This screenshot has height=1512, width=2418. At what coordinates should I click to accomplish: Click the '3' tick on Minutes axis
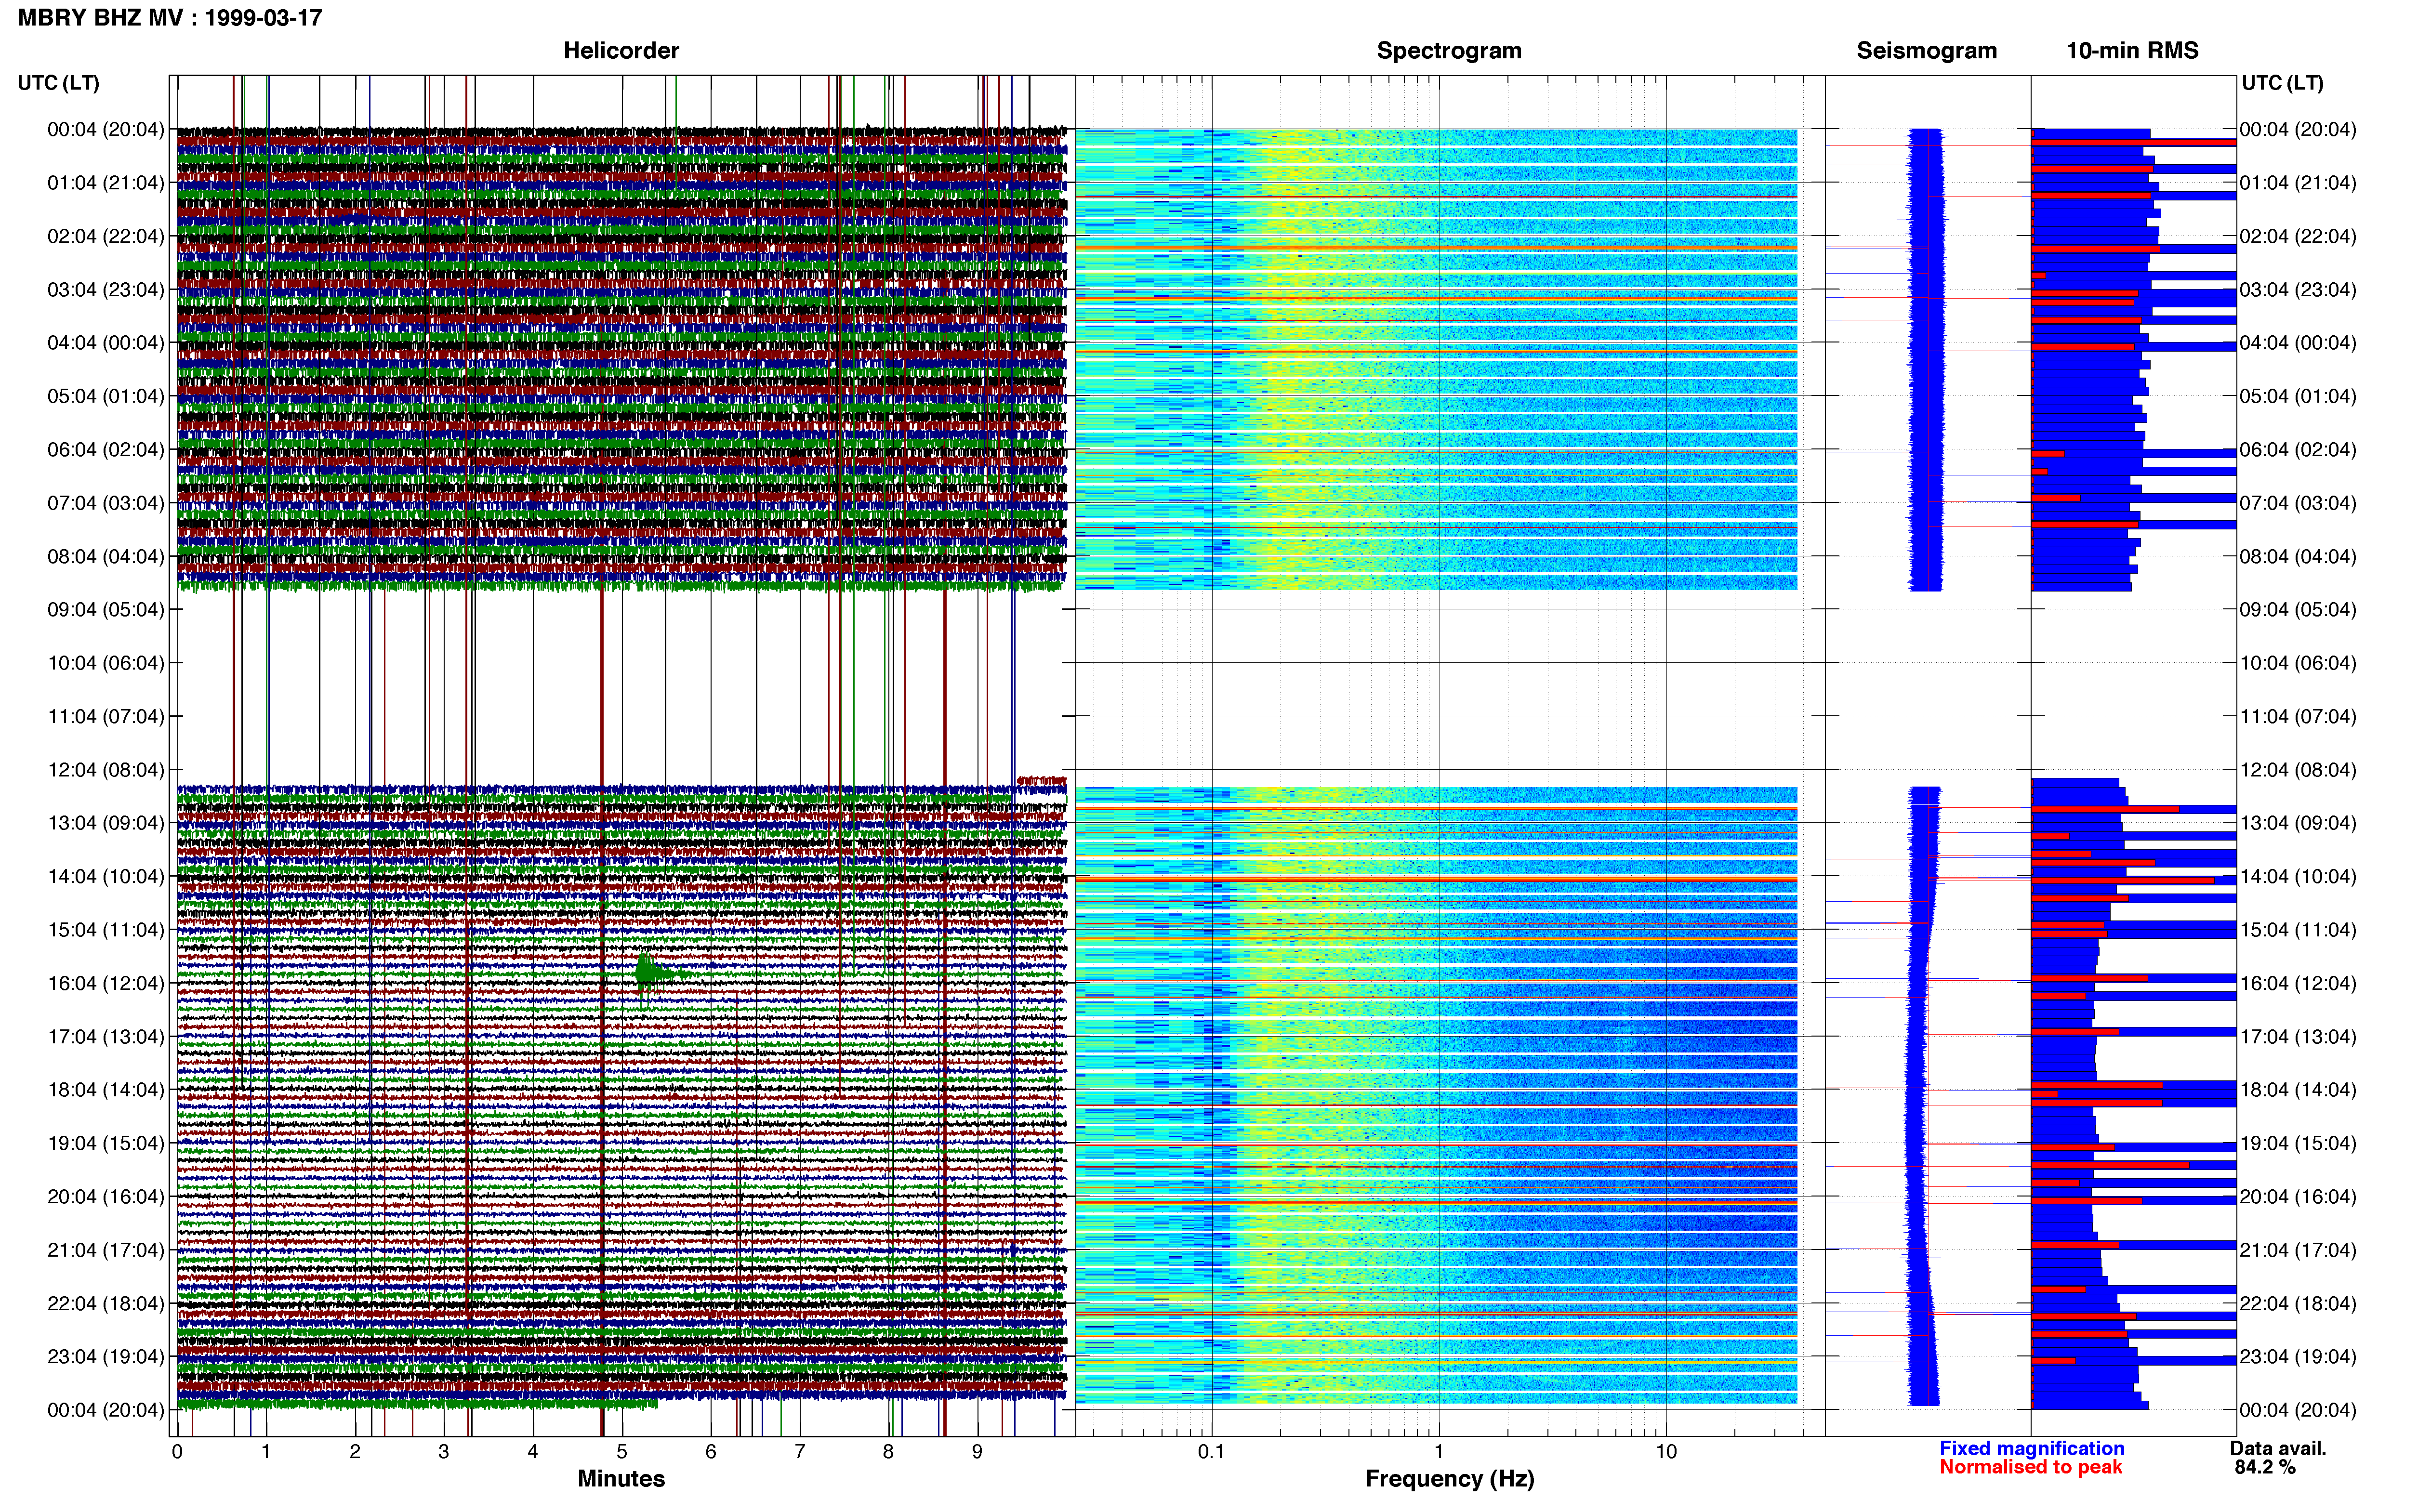tap(444, 1452)
